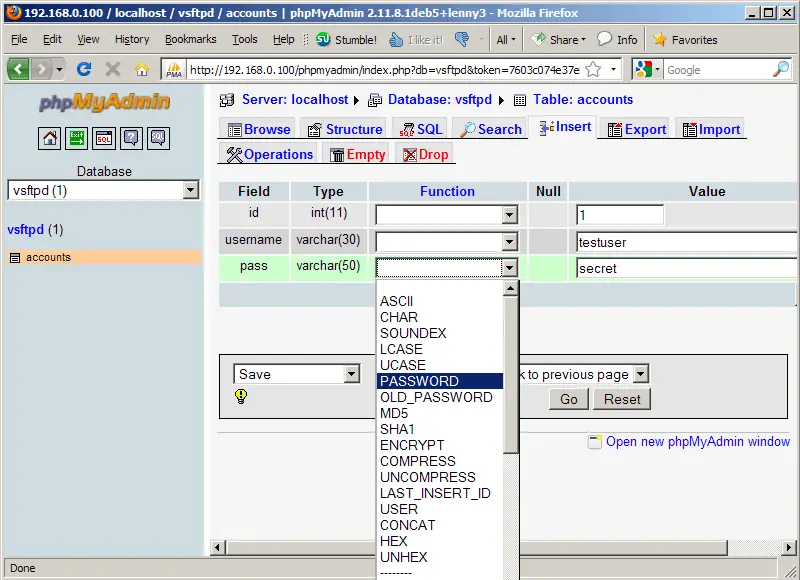800x580 pixels.
Task: Click the Firefox Back arrow button
Action: [x=18, y=69]
